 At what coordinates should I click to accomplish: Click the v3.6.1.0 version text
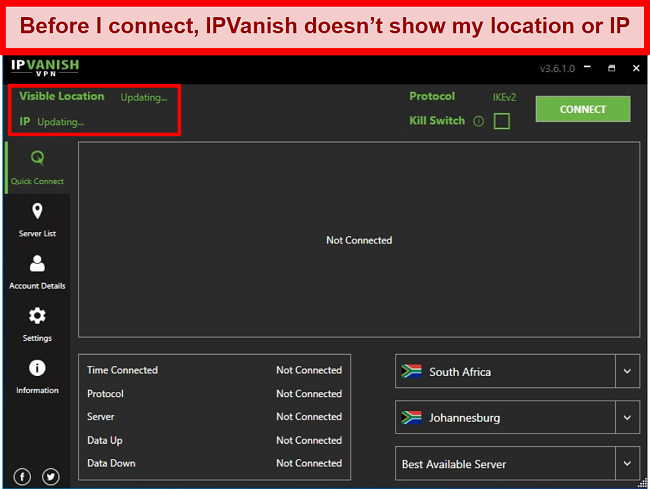[x=557, y=68]
